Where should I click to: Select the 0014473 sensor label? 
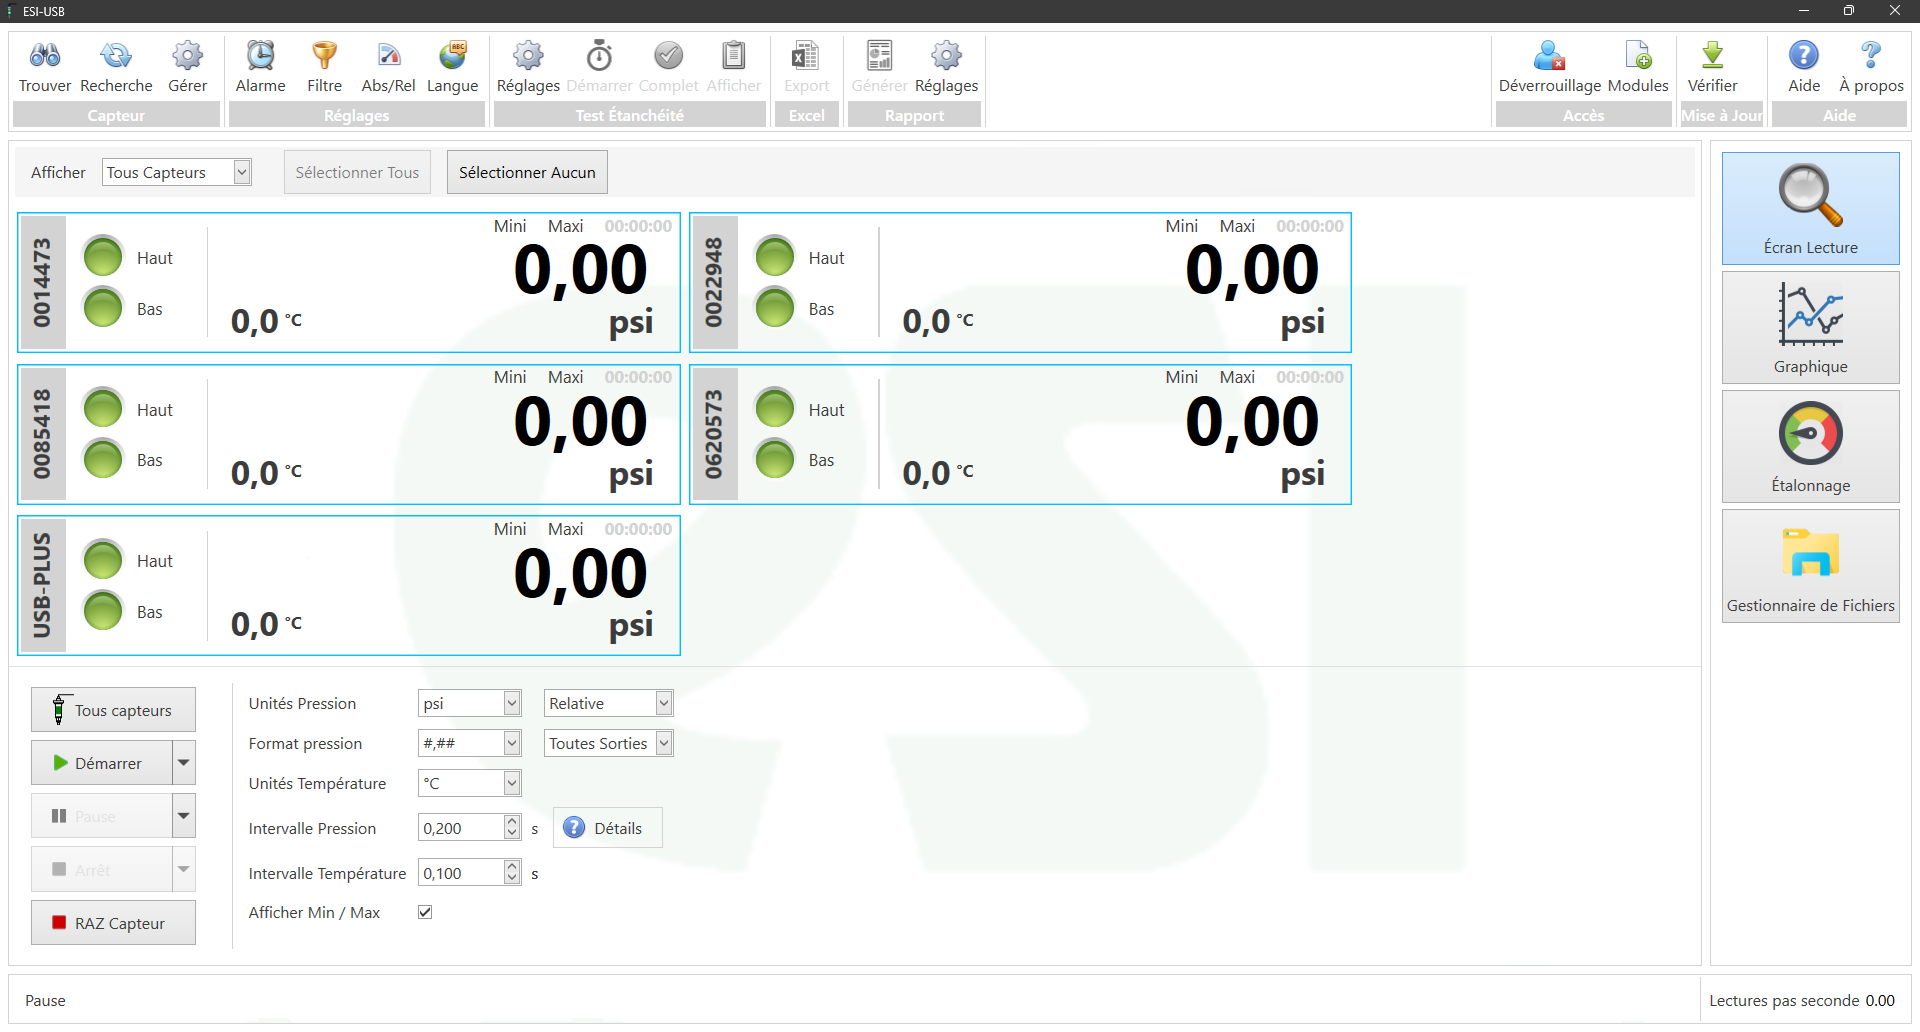click(42, 283)
